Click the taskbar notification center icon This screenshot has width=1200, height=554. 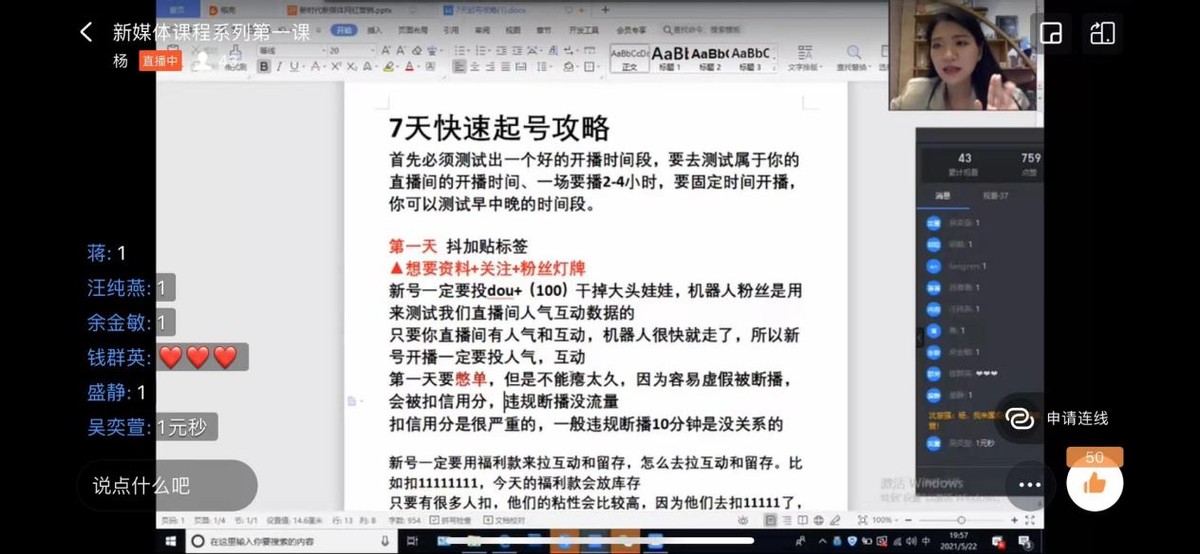(x=1024, y=541)
